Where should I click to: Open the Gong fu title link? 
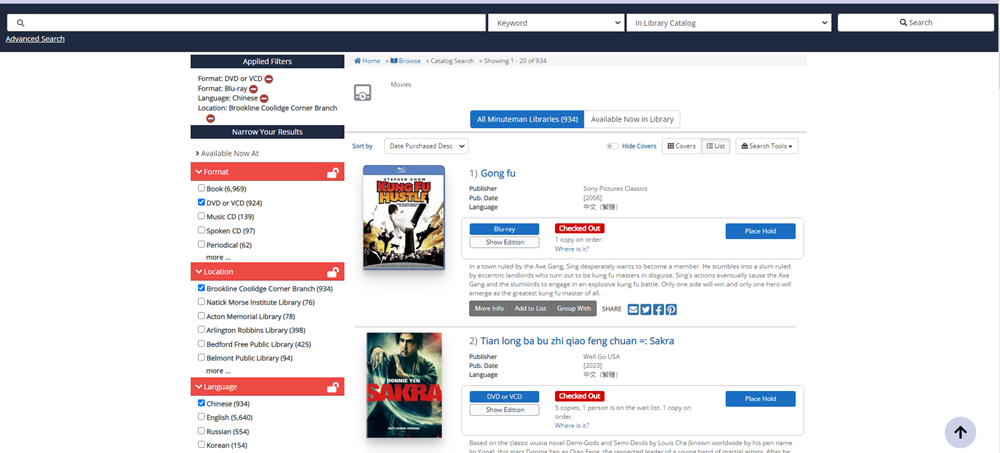pyautogui.click(x=497, y=174)
